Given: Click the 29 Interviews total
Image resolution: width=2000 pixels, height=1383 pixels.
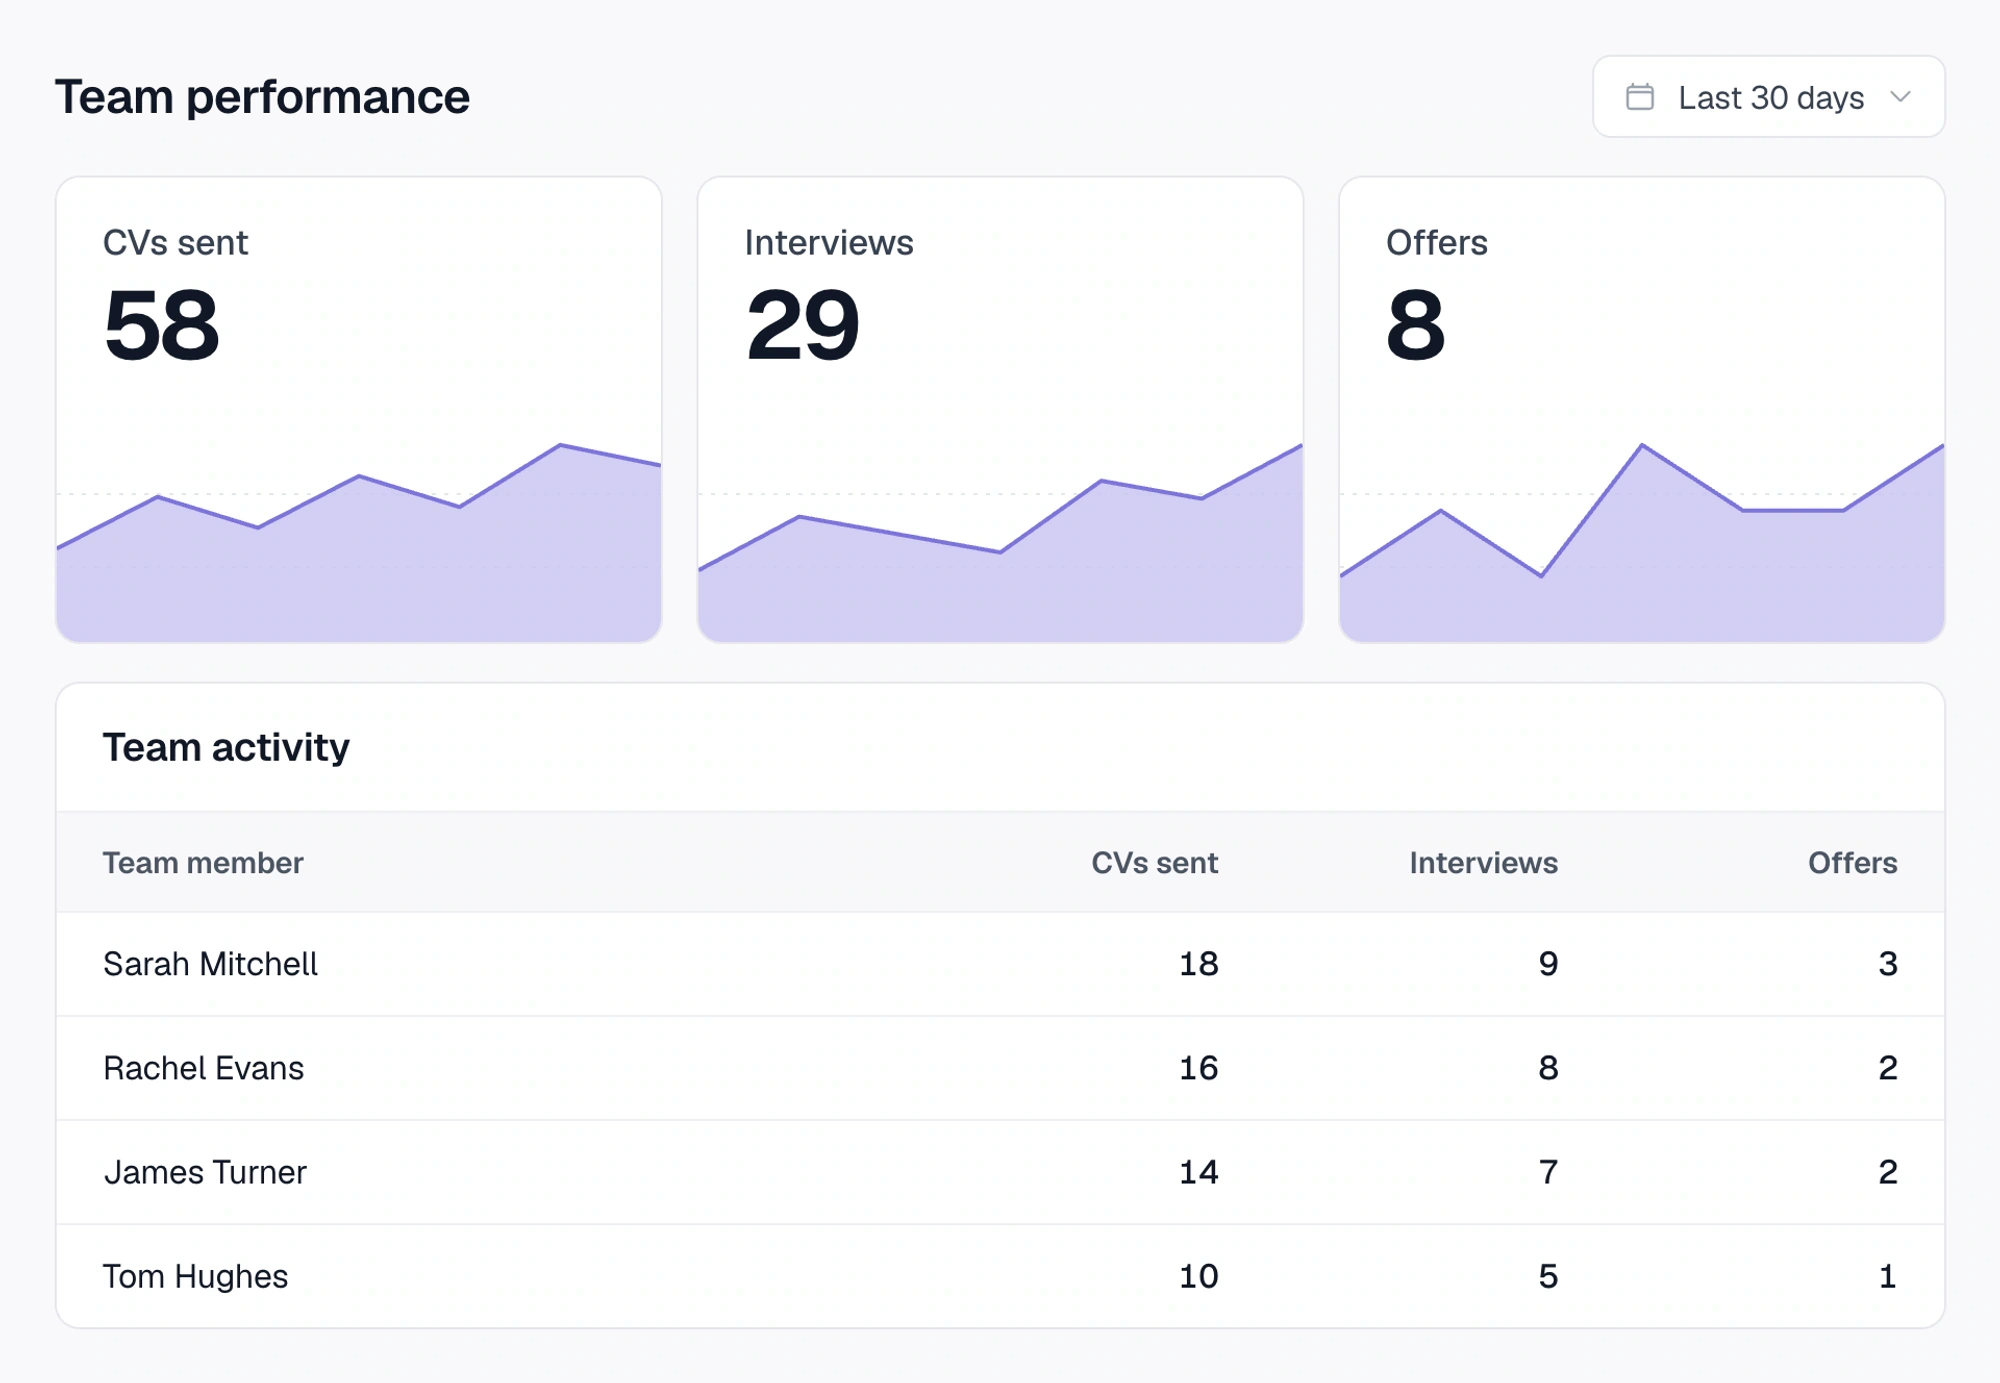Looking at the screenshot, I should pos(803,325).
